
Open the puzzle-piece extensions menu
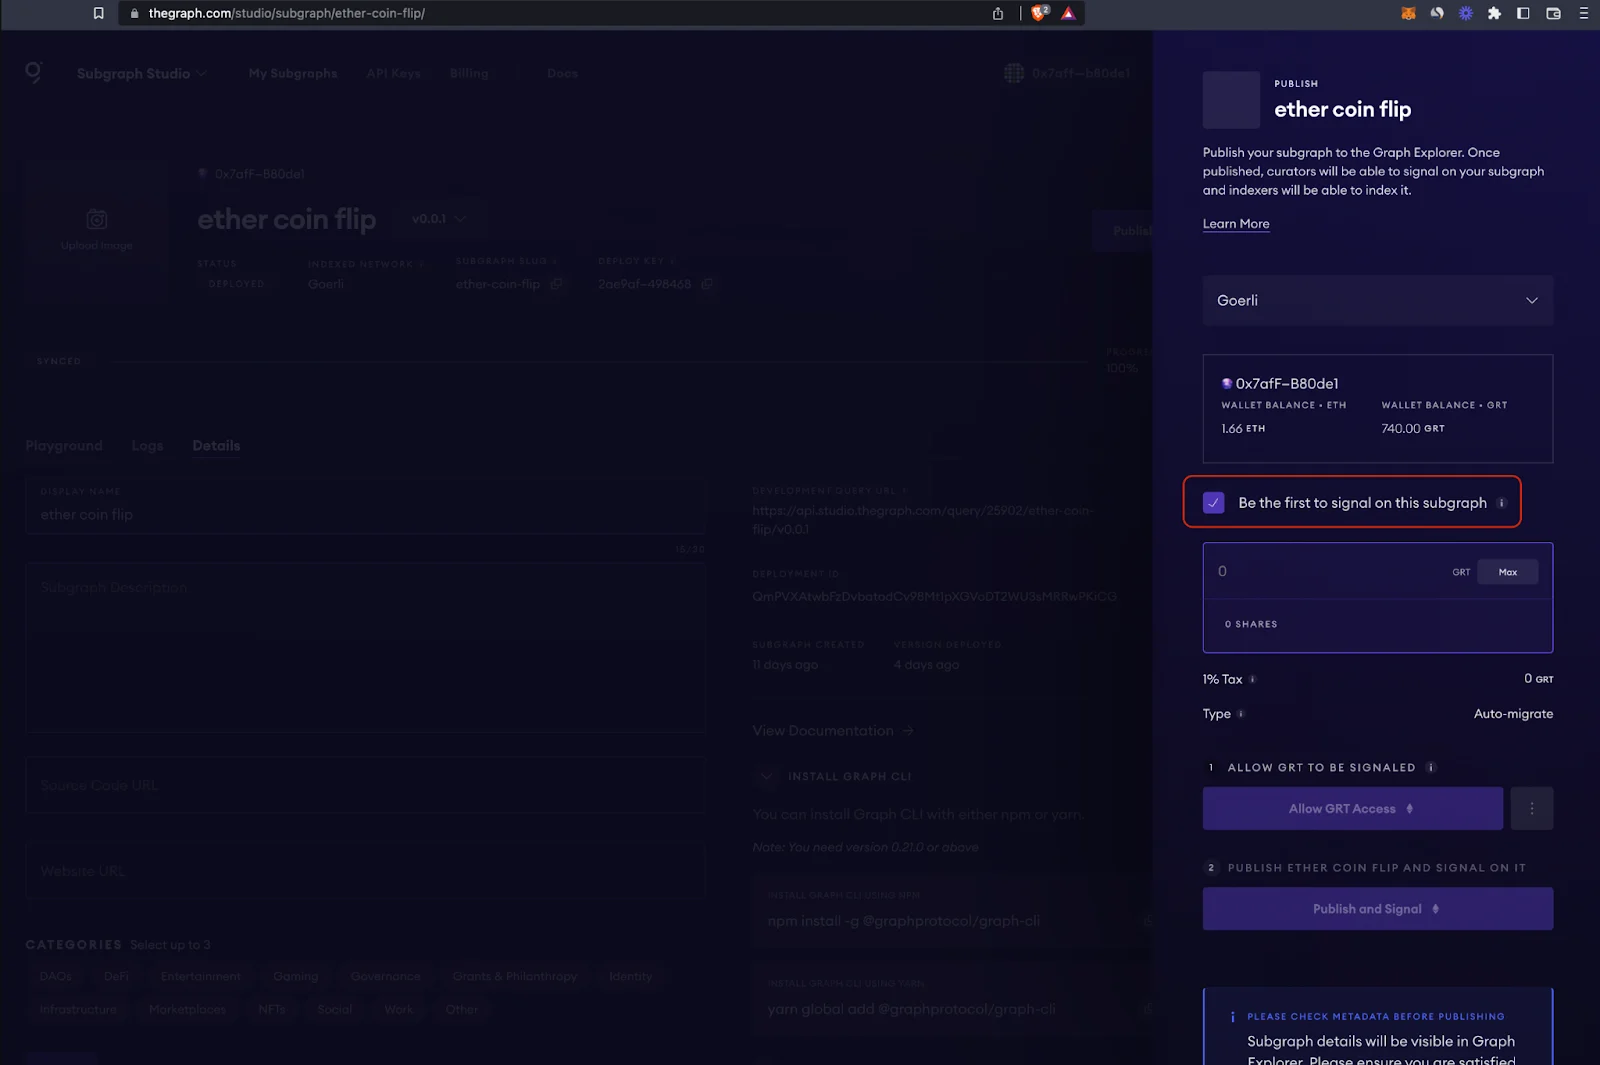(1494, 13)
